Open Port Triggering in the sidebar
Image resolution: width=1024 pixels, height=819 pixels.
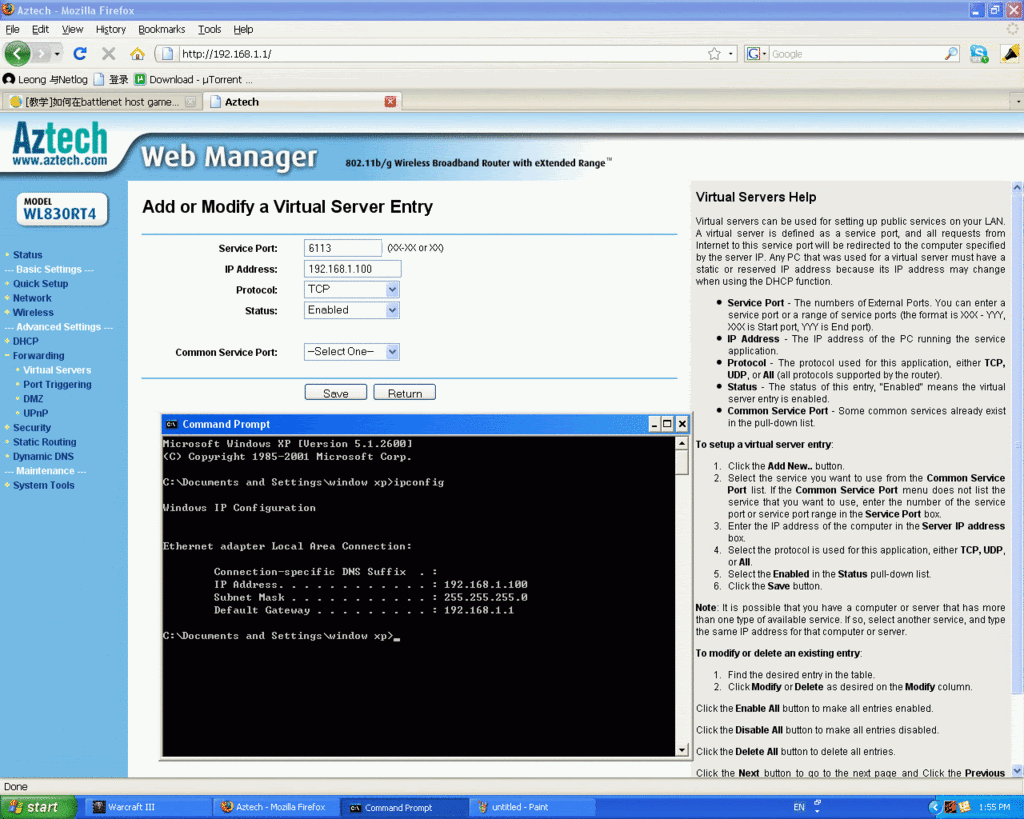57,384
